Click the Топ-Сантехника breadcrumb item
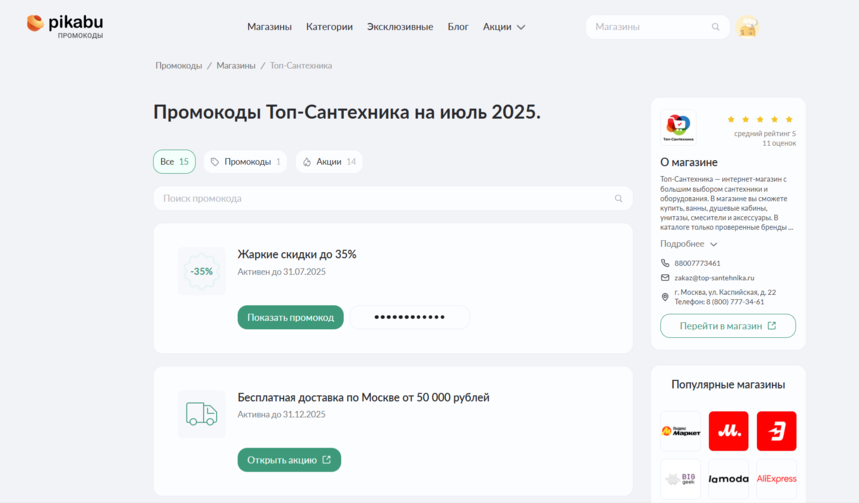The width and height of the screenshot is (859, 503). tap(301, 66)
